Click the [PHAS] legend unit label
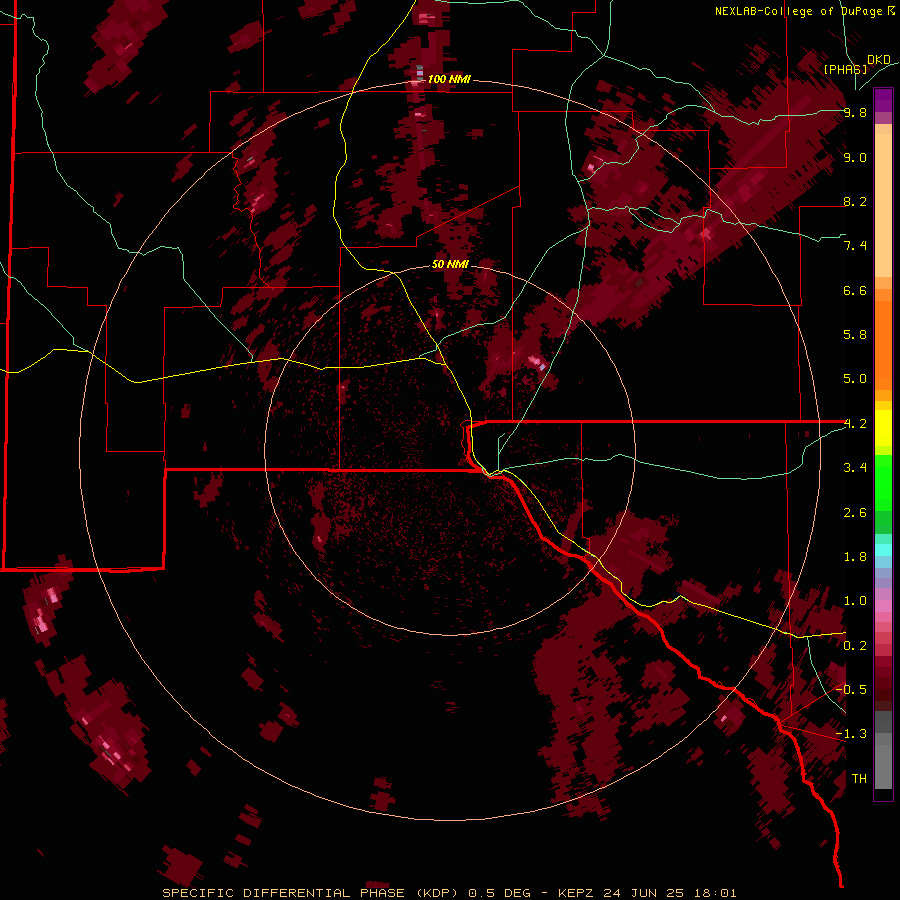This screenshot has height=900, width=900. [x=845, y=69]
